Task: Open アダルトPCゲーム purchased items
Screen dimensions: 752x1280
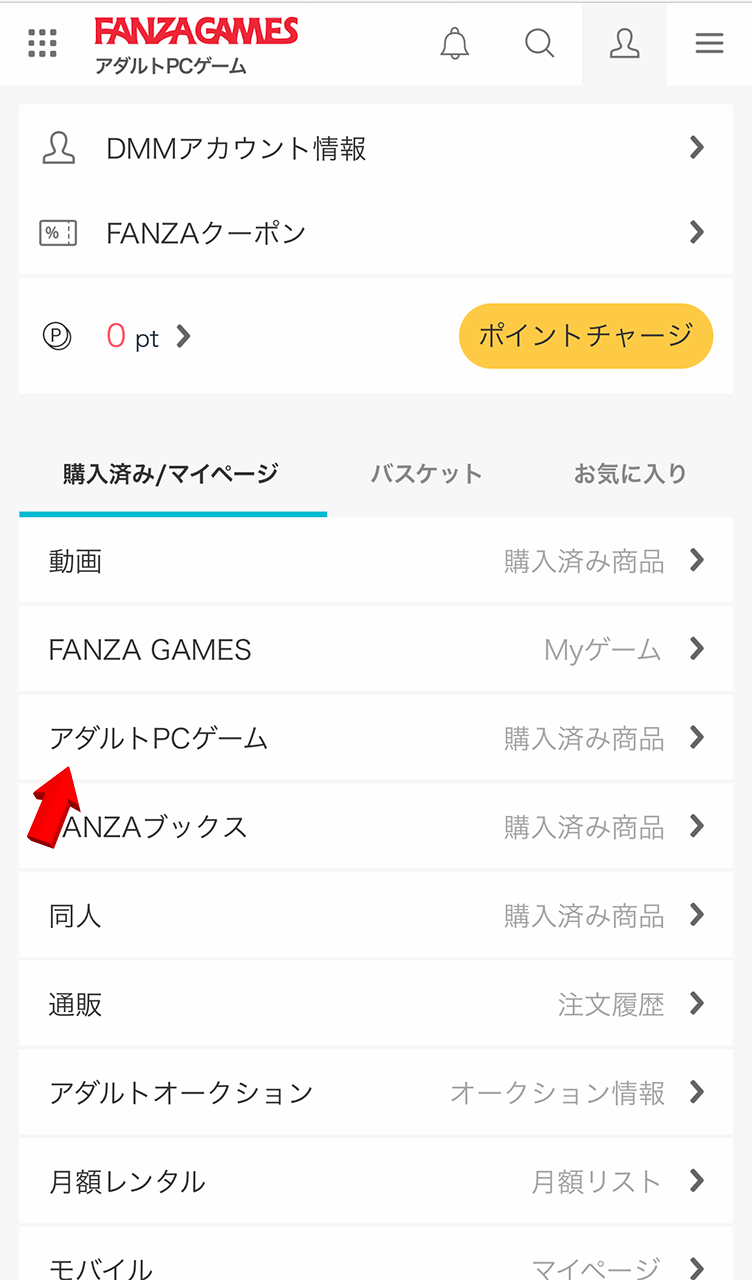Action: [x=375, y=739]
